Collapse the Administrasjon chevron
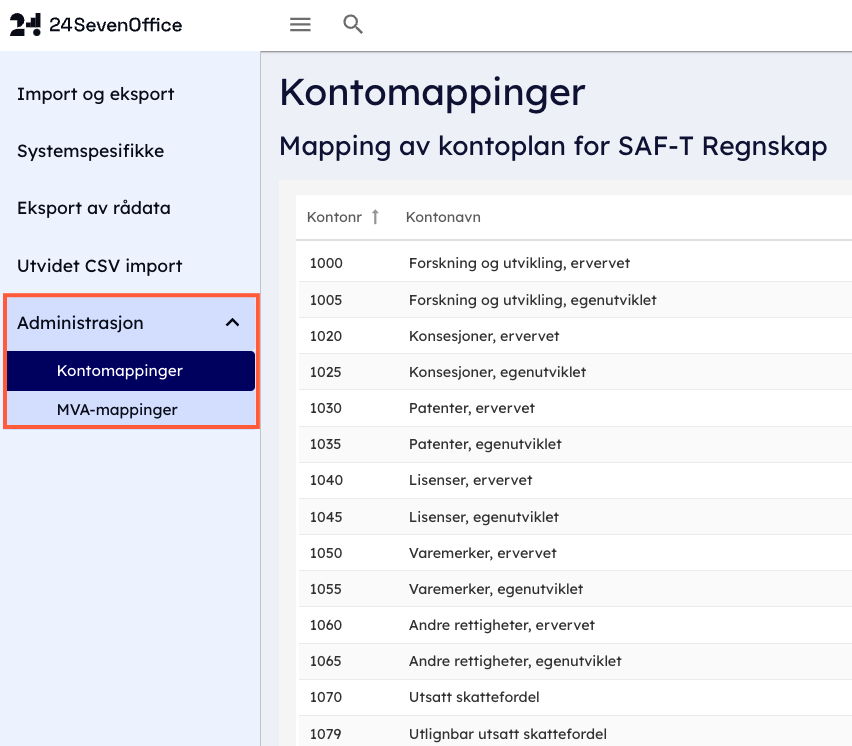Viewport: 852px width, 746px height. (x=232, y=323)
